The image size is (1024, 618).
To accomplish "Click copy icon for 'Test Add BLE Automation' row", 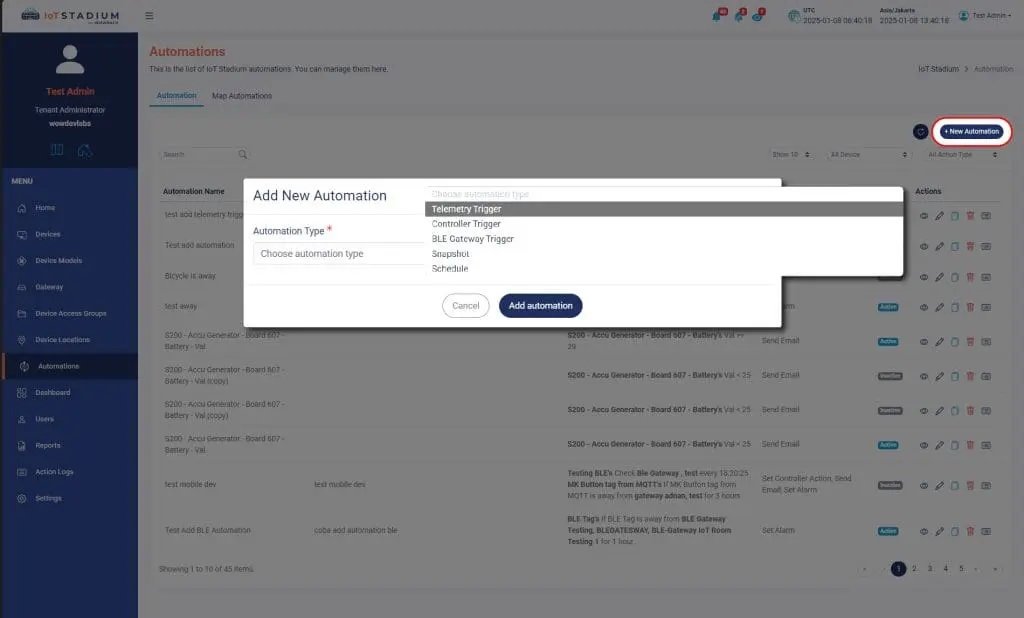I will (954, 531).
